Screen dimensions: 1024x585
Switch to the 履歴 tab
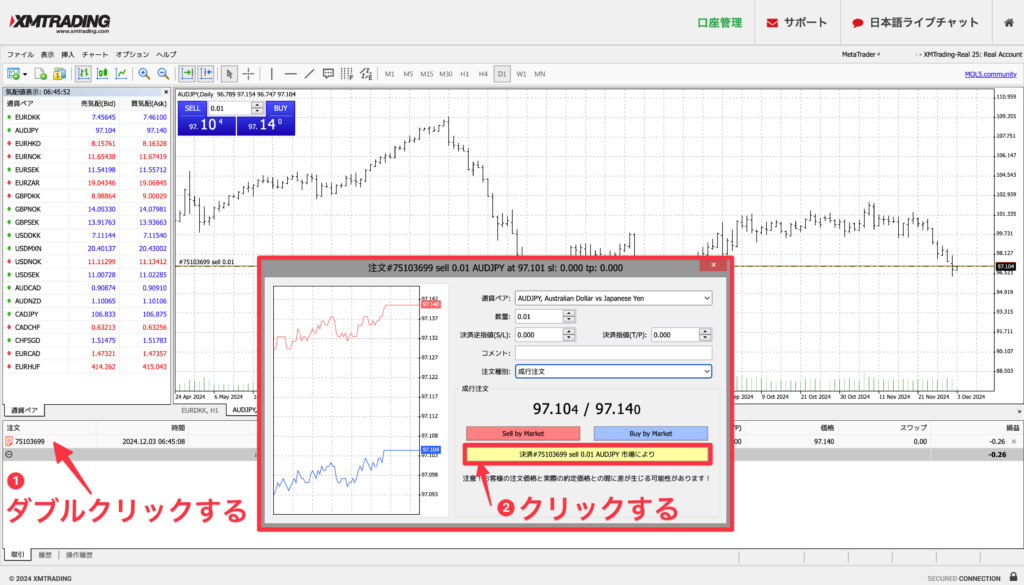[x=45, y=554]
